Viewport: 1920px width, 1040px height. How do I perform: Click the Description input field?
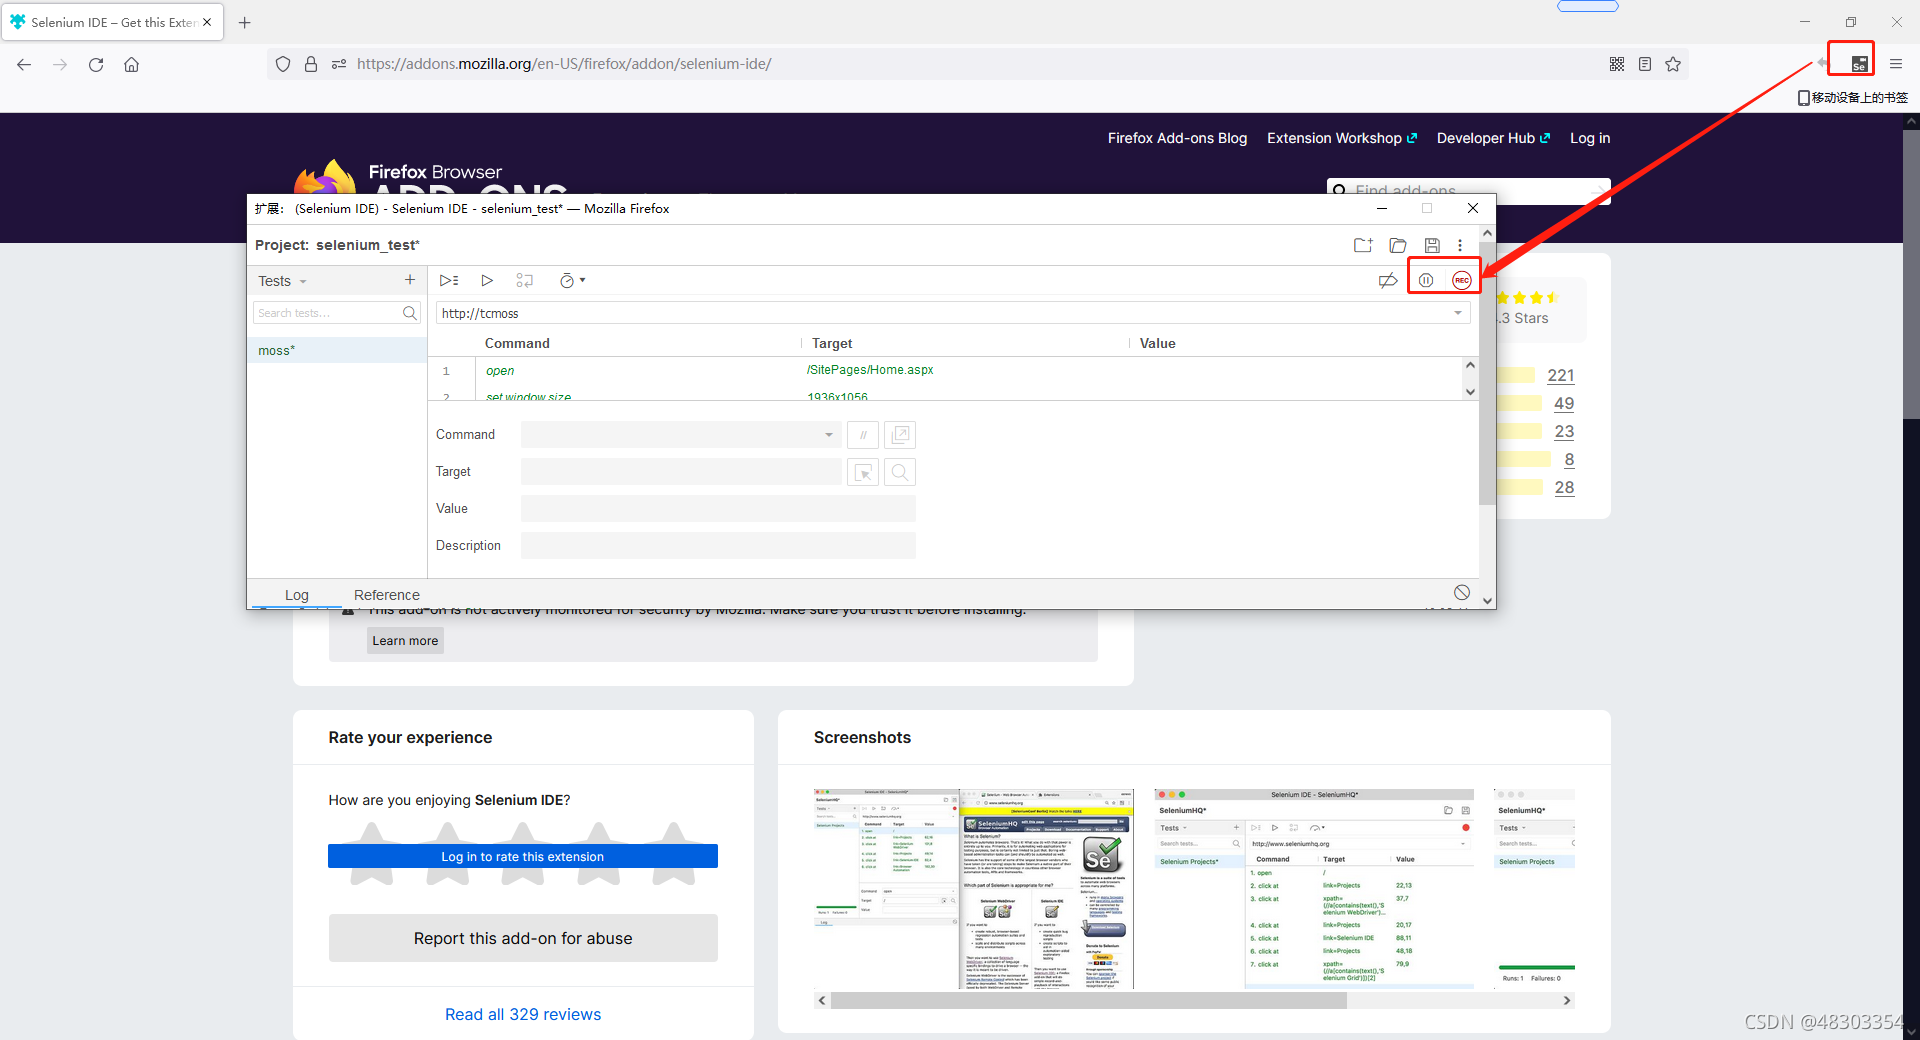tap(718, 546)
